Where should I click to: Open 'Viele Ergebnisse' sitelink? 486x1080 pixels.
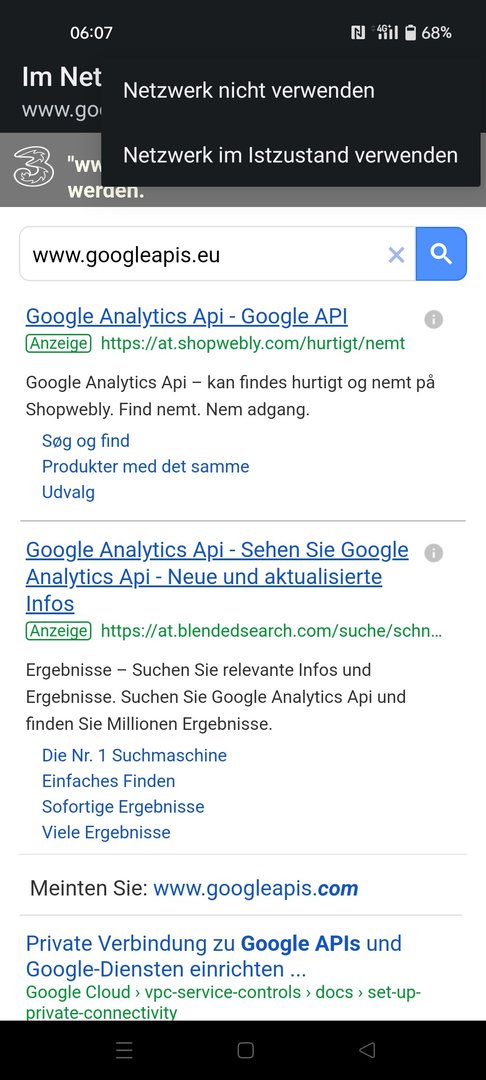pos(106,832)
